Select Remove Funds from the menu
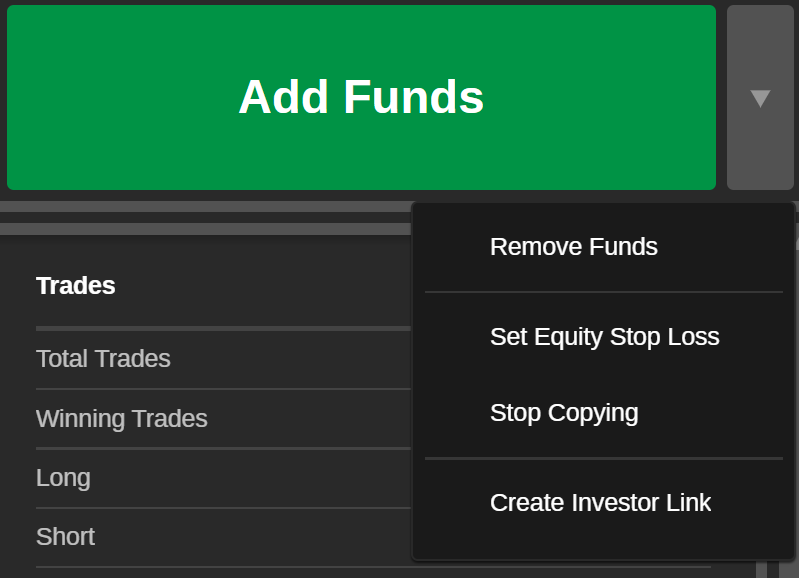Screen dimensions: 799x578 pos(573,247)
